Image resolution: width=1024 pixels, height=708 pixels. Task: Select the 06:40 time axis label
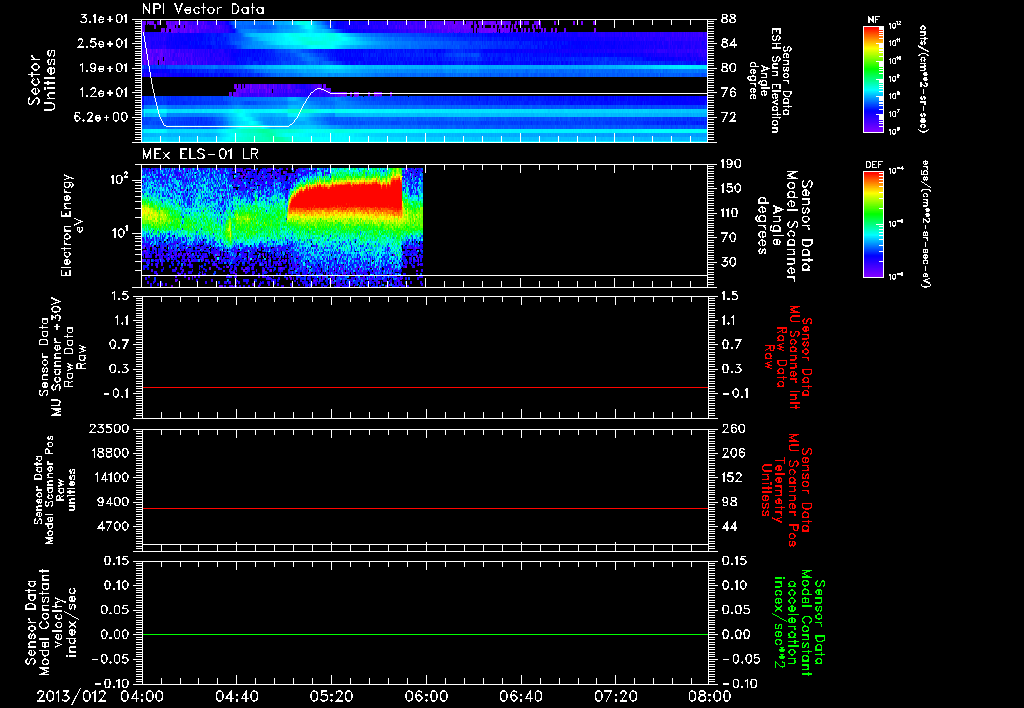(522, 696)
